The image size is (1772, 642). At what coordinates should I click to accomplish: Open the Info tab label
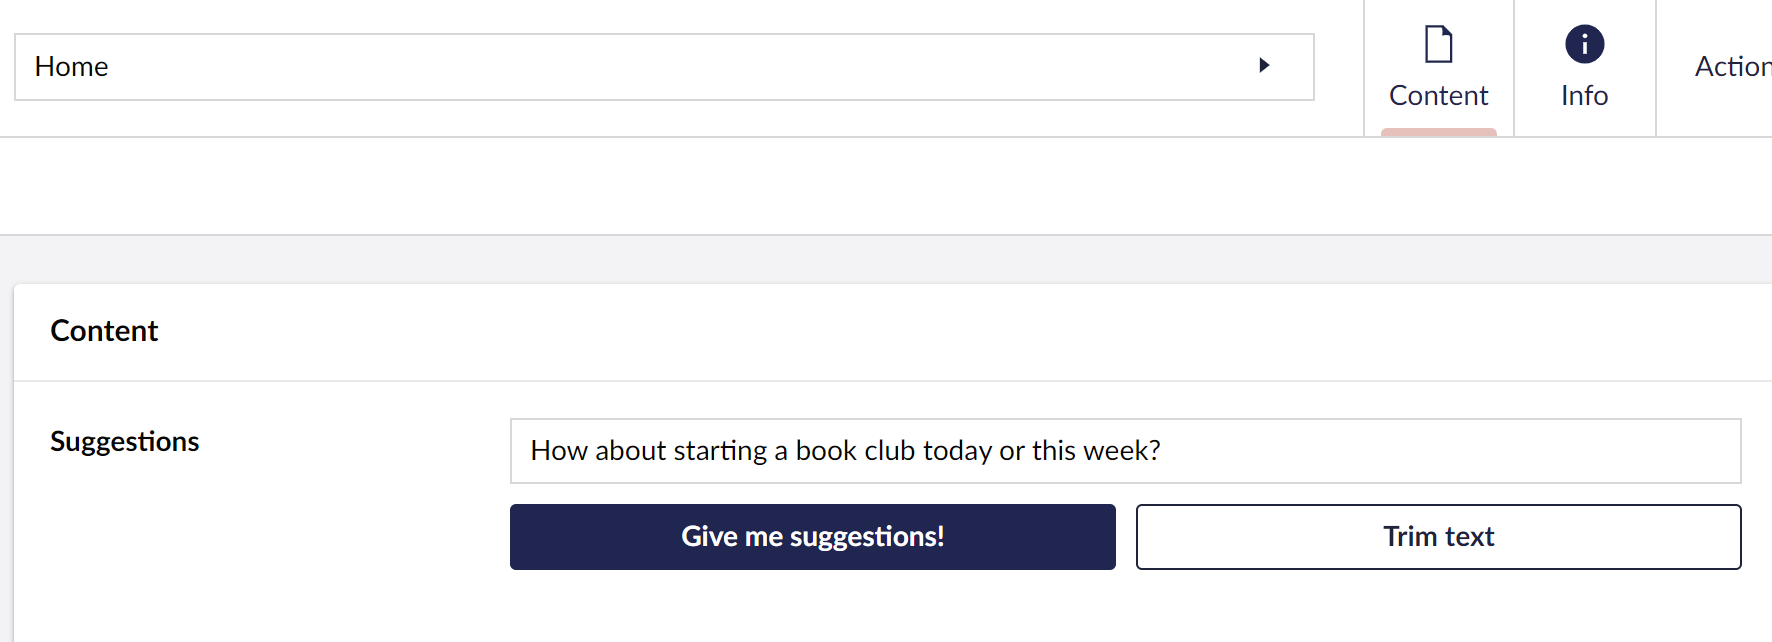tap(1584, 96)
